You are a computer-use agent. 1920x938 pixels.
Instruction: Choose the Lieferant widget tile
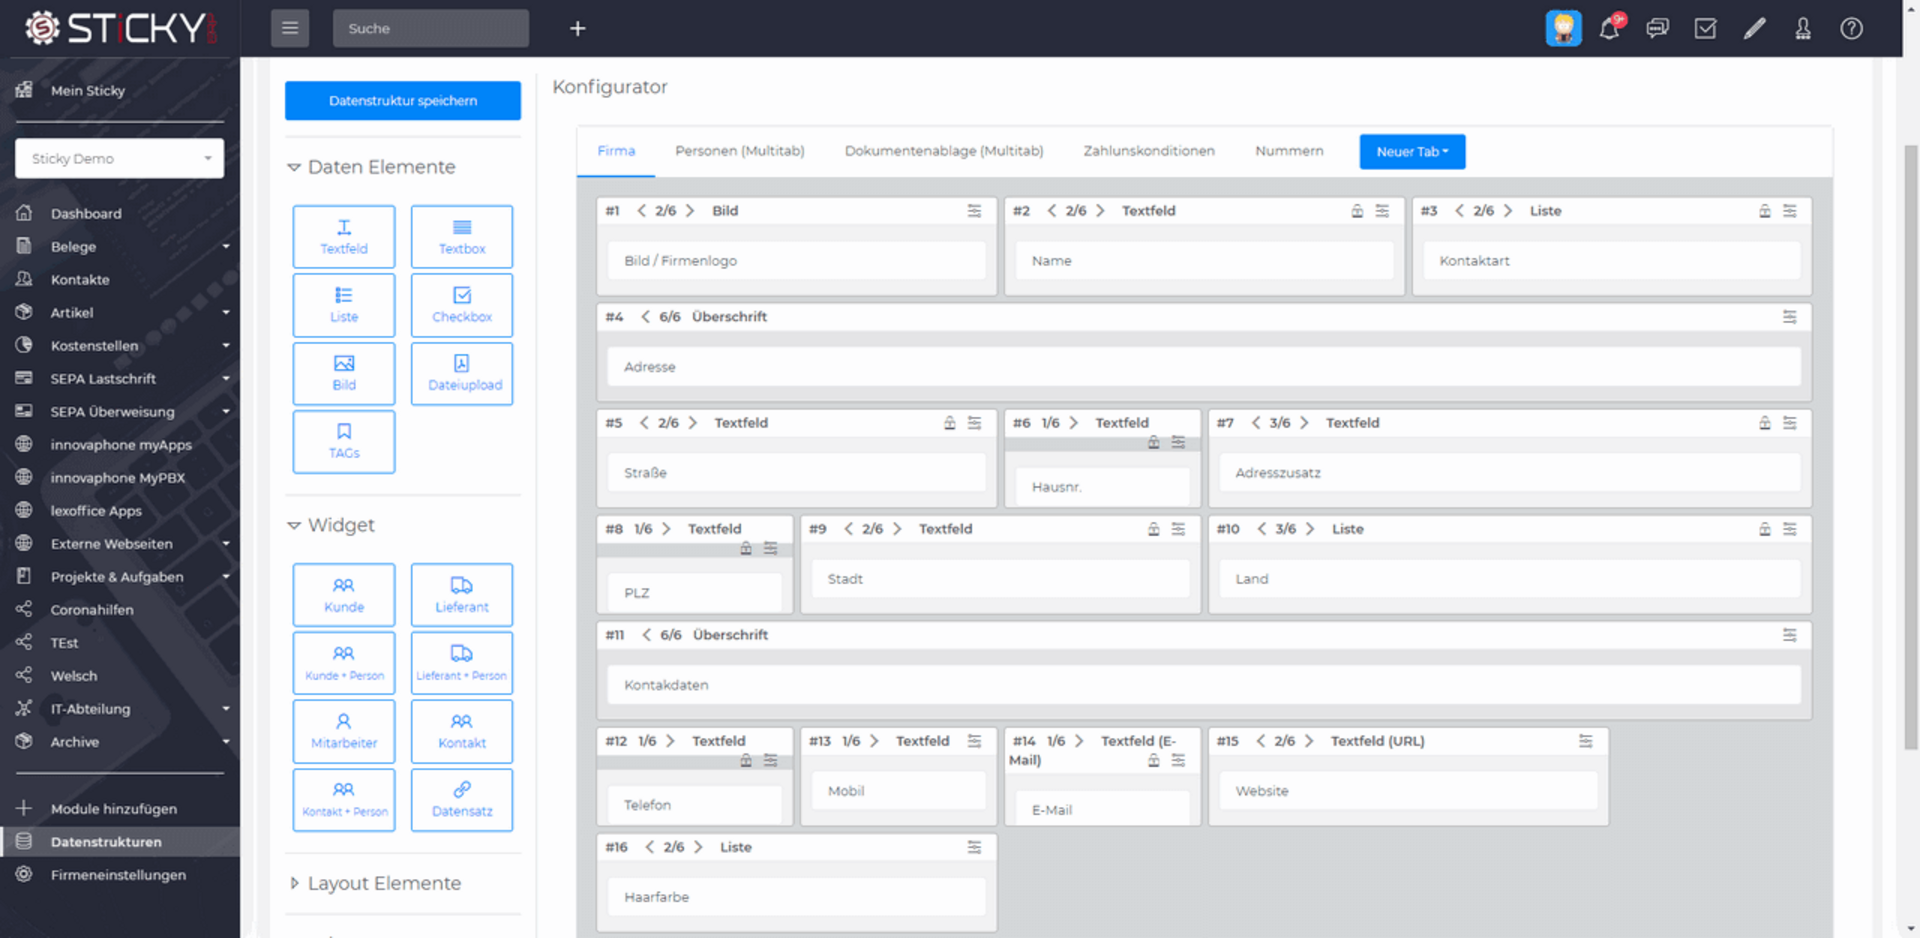pyautogui.click(x=462, y=595)
